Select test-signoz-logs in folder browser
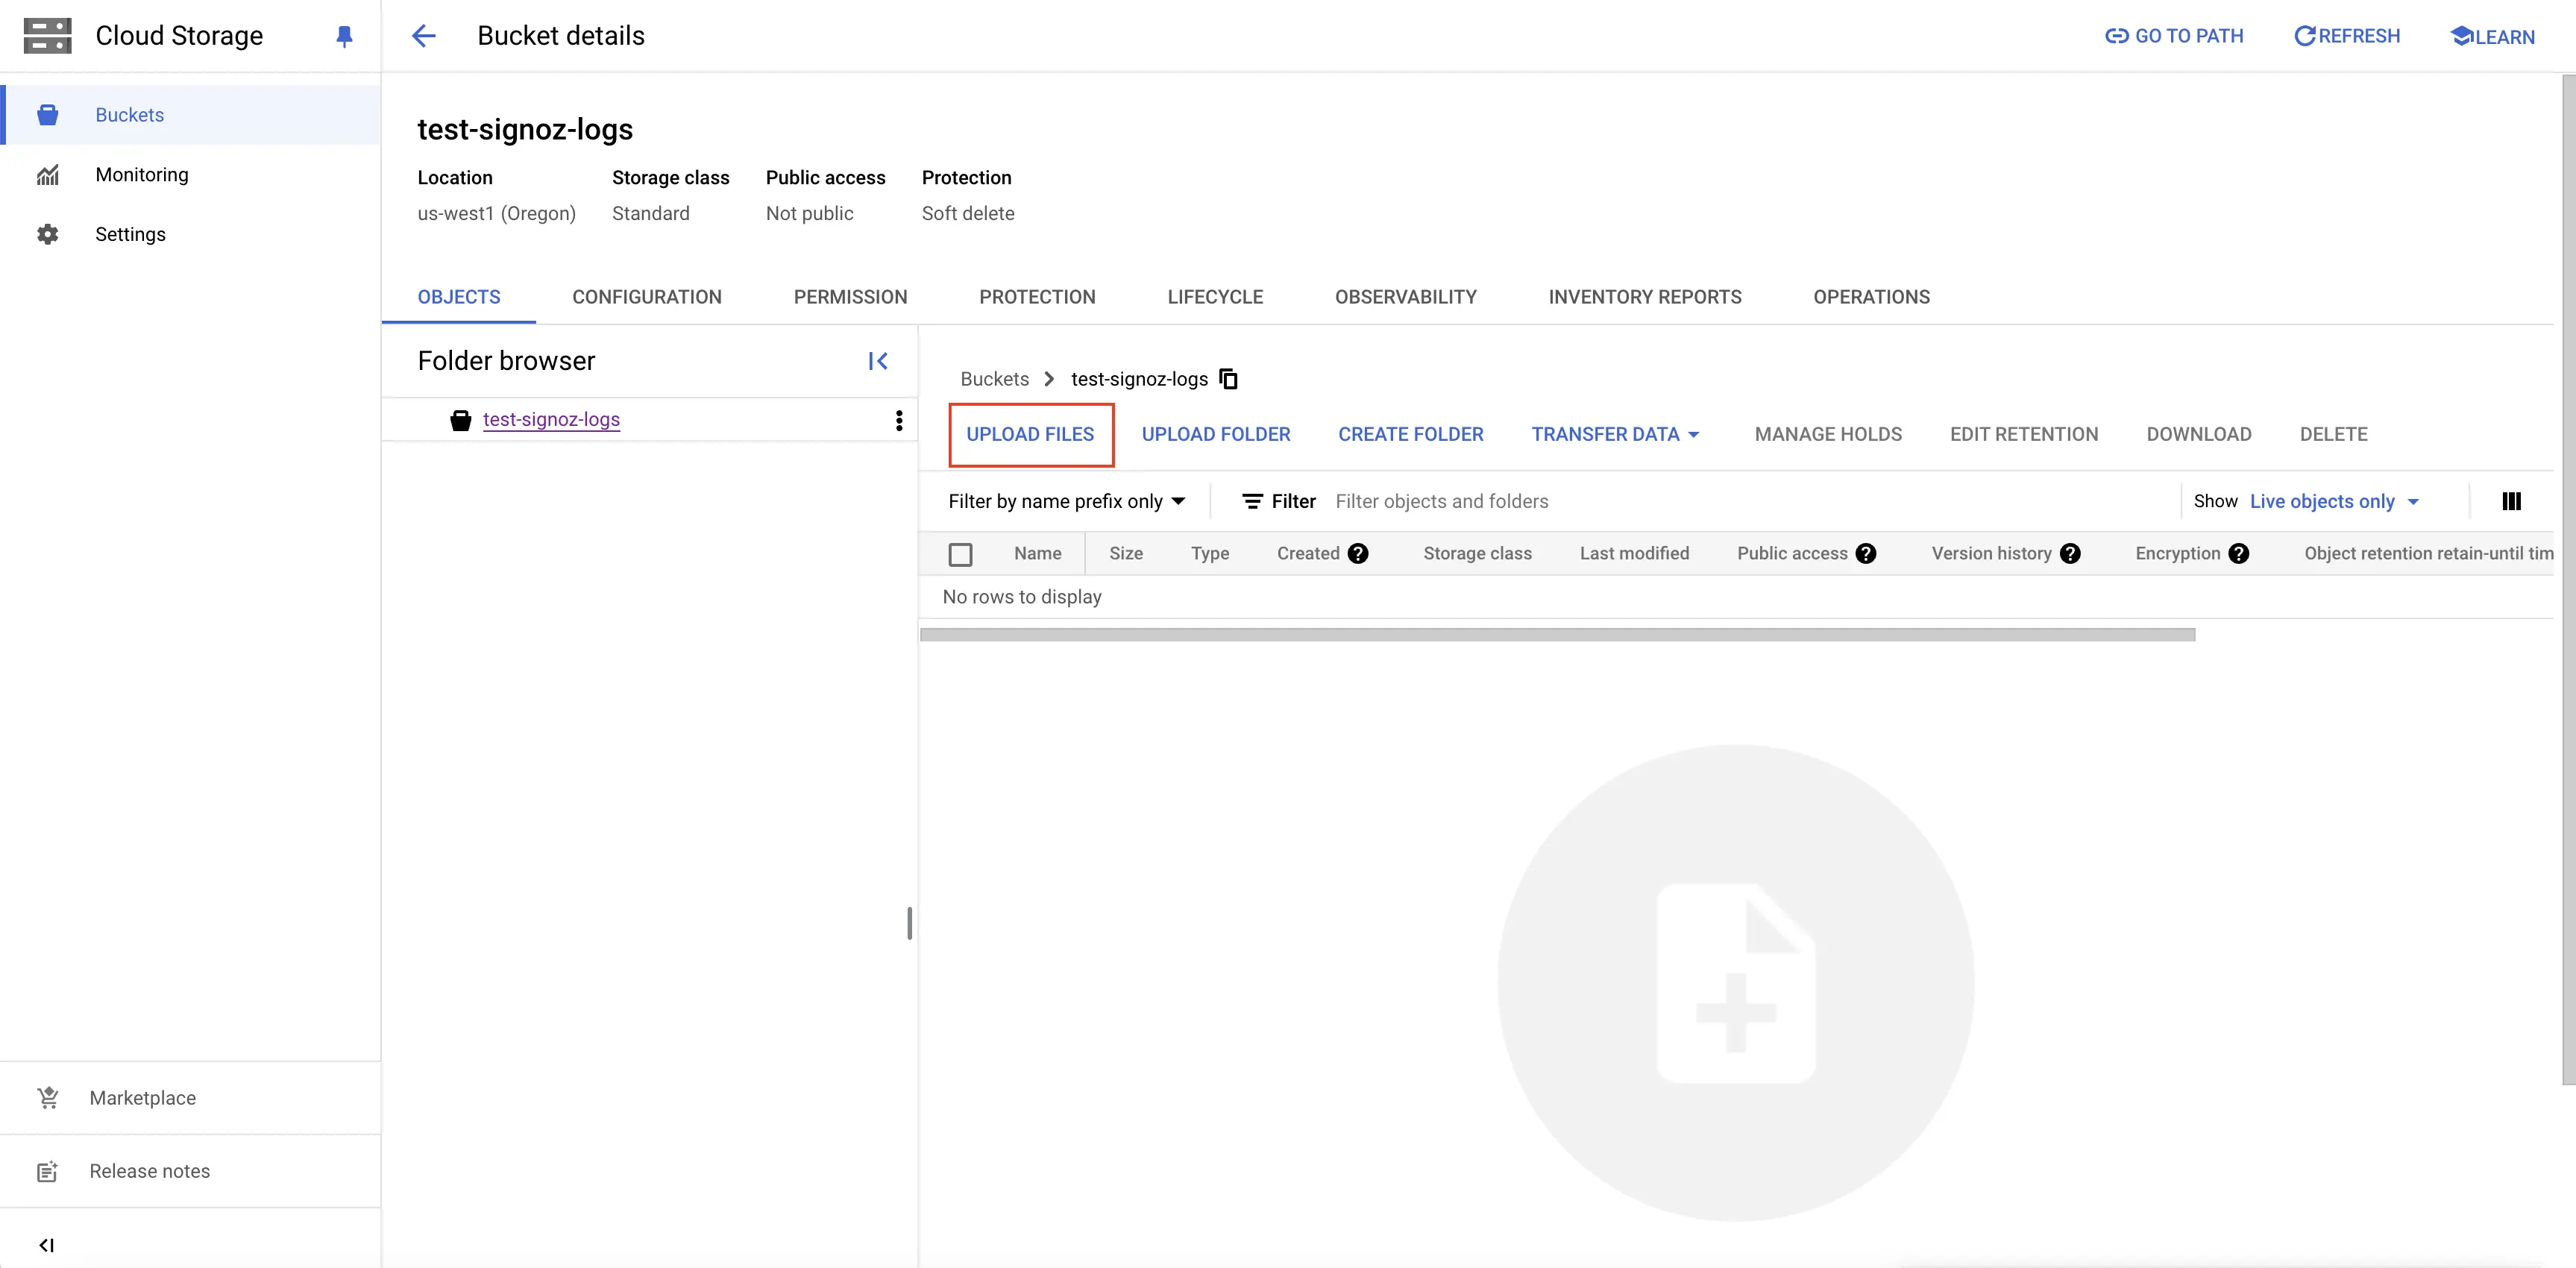 551,420
